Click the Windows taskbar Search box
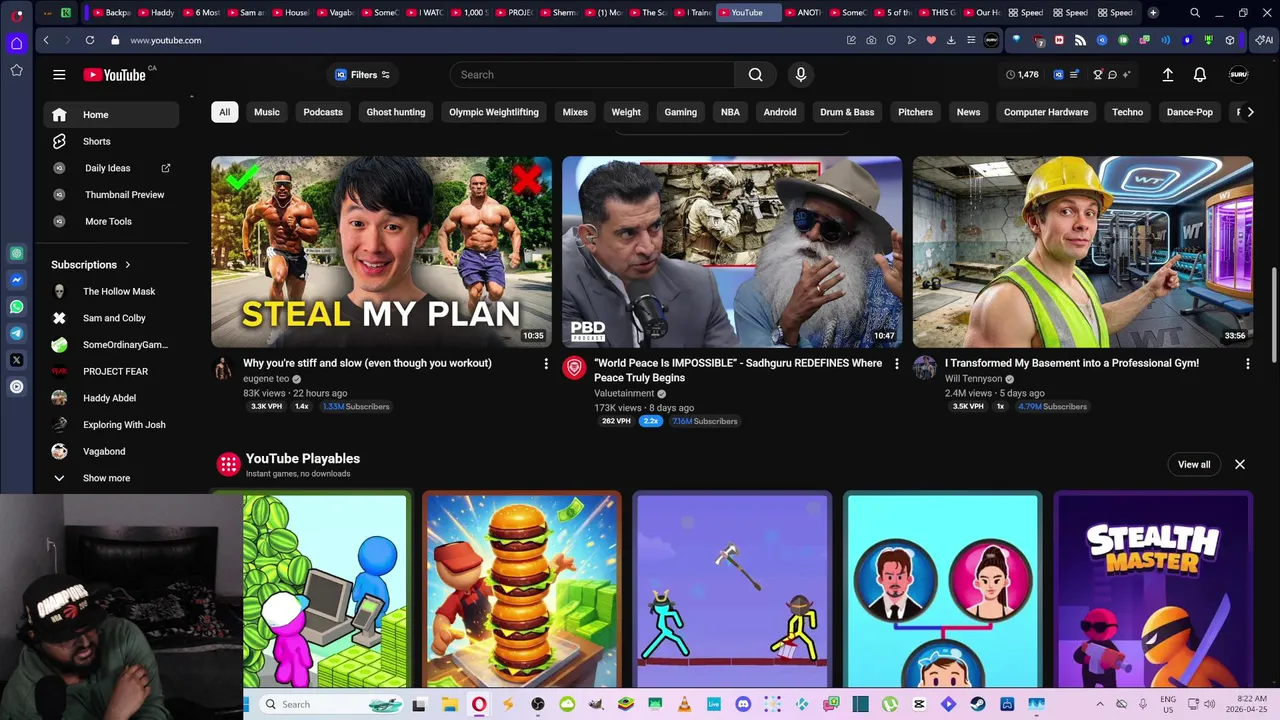Image resolution: width=1280 pixels, height=720 pixels. (x=330, y=704)
